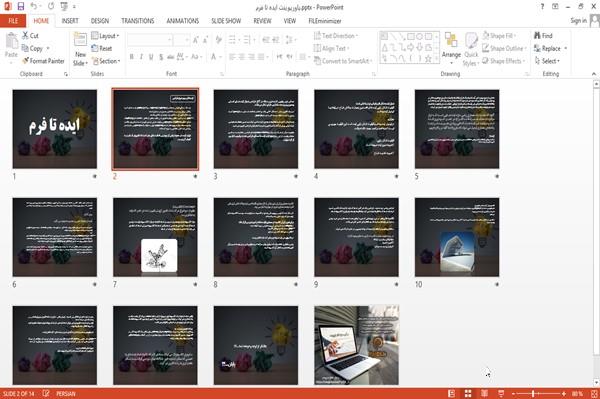600x399 pixels.
Task: Open the Shape Fill dropdown
Action: click(499, 36)
